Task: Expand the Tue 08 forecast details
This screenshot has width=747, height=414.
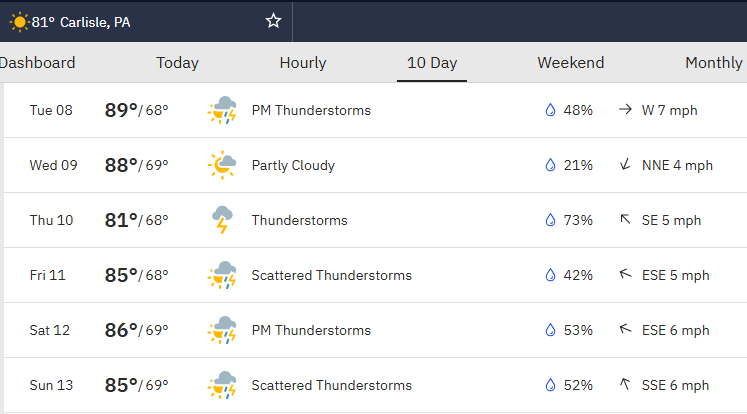Action: click(x=375, y=110)
